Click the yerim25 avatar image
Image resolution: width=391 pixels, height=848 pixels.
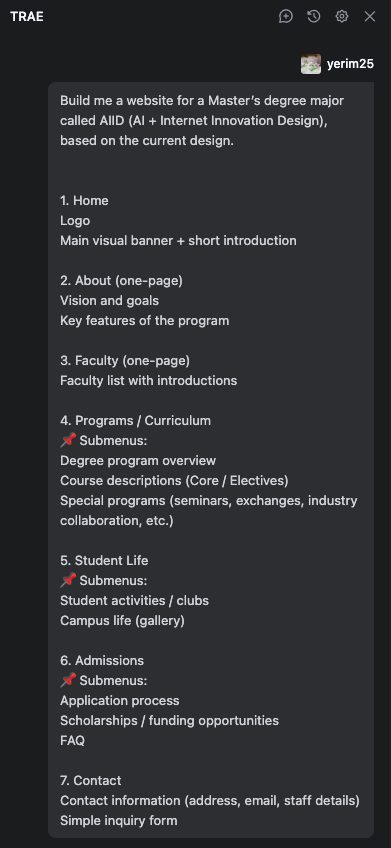point(311,64)
